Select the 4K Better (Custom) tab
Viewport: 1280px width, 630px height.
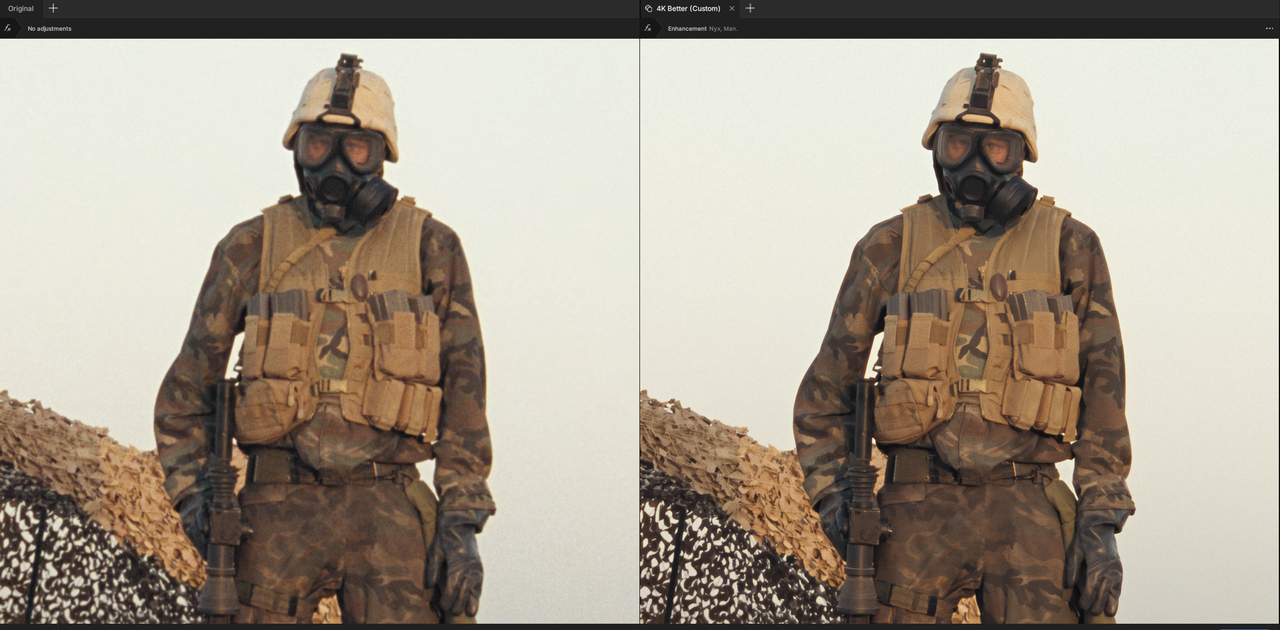tap(689, 8)
